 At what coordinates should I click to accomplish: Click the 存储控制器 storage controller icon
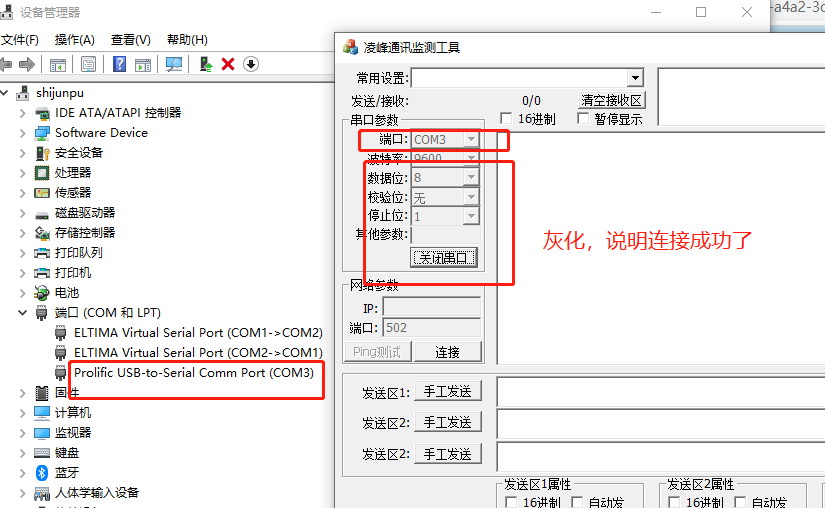(42, 233)
